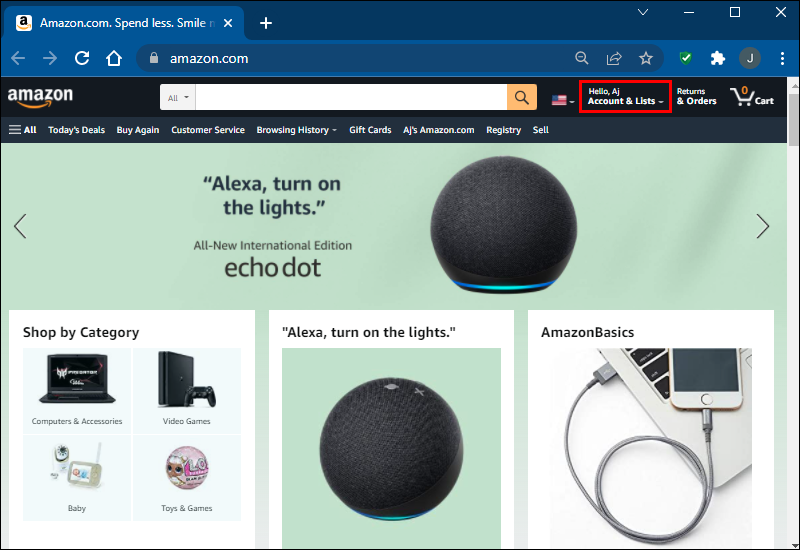Open the shopping Cart
The width and height of the screenshot is (800, 550).
tap(752, 96)
